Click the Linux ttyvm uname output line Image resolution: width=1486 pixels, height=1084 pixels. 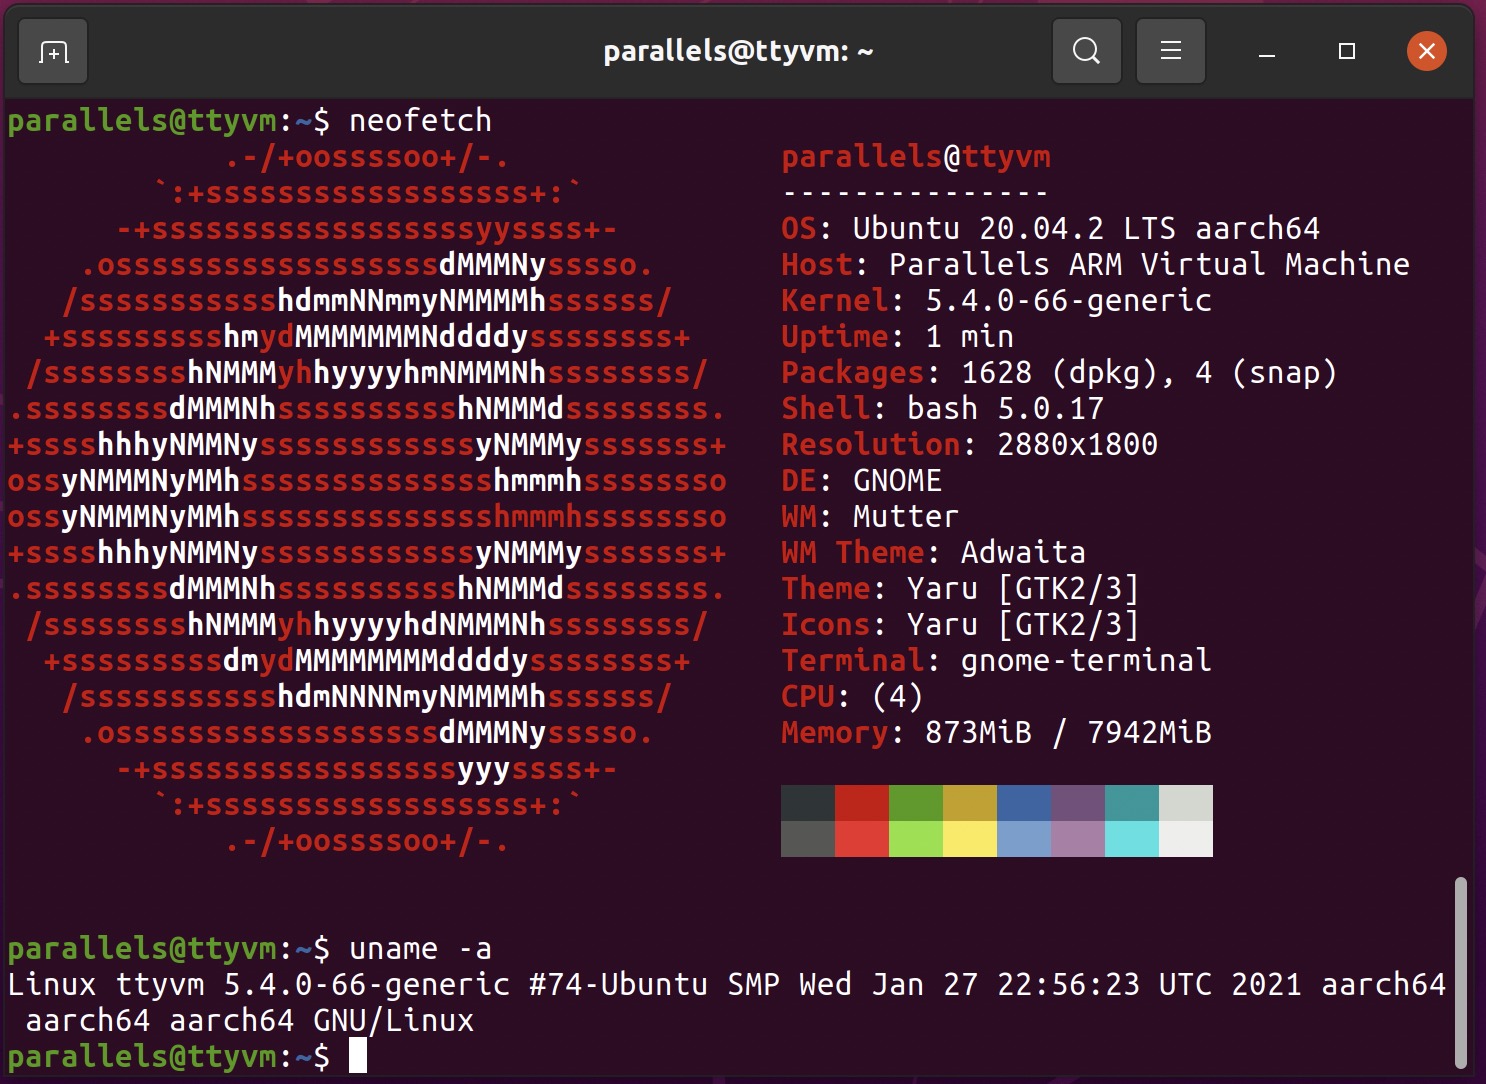tap(727, 985)
